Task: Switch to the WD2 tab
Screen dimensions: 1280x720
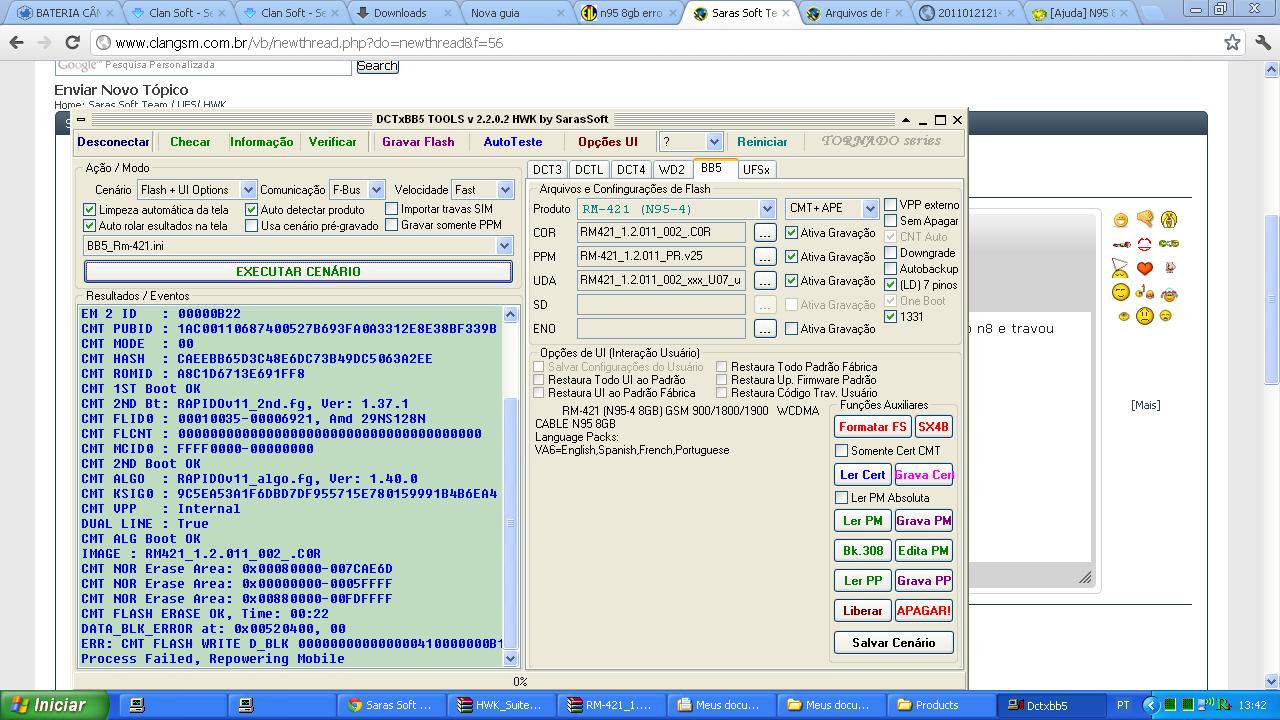Action: pos(672,170)
